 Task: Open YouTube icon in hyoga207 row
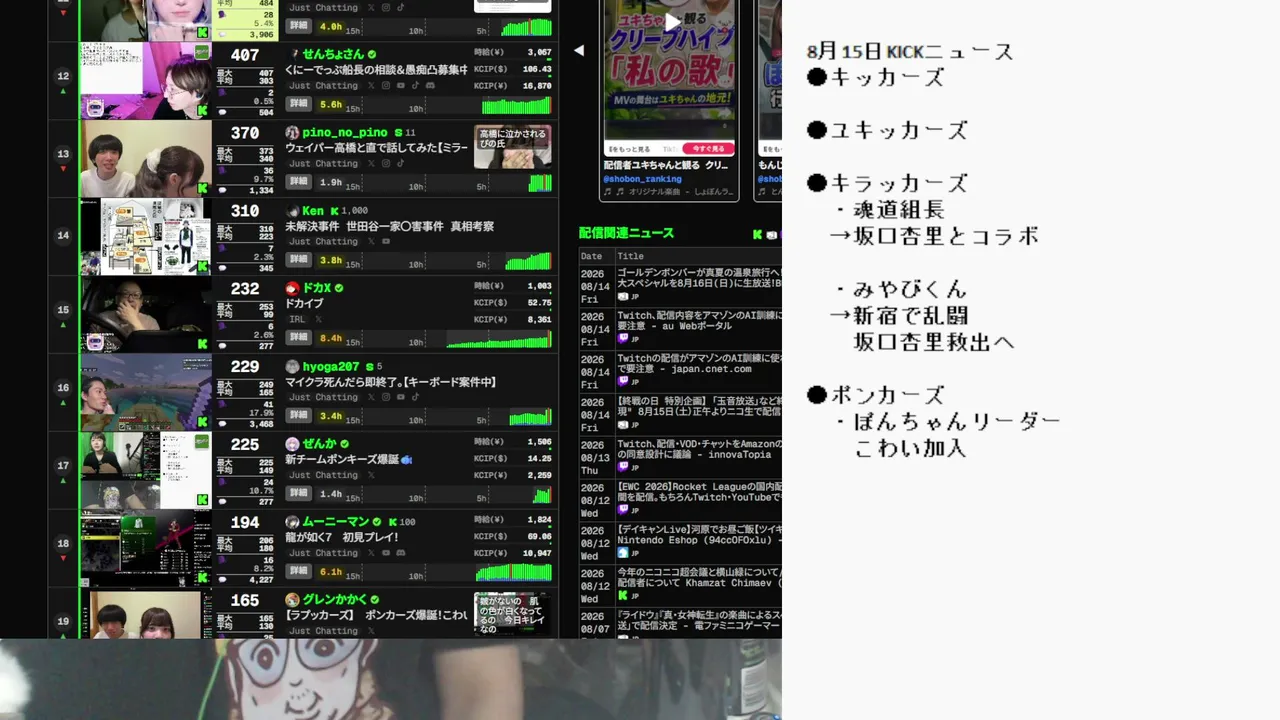(x=401, y=398)
